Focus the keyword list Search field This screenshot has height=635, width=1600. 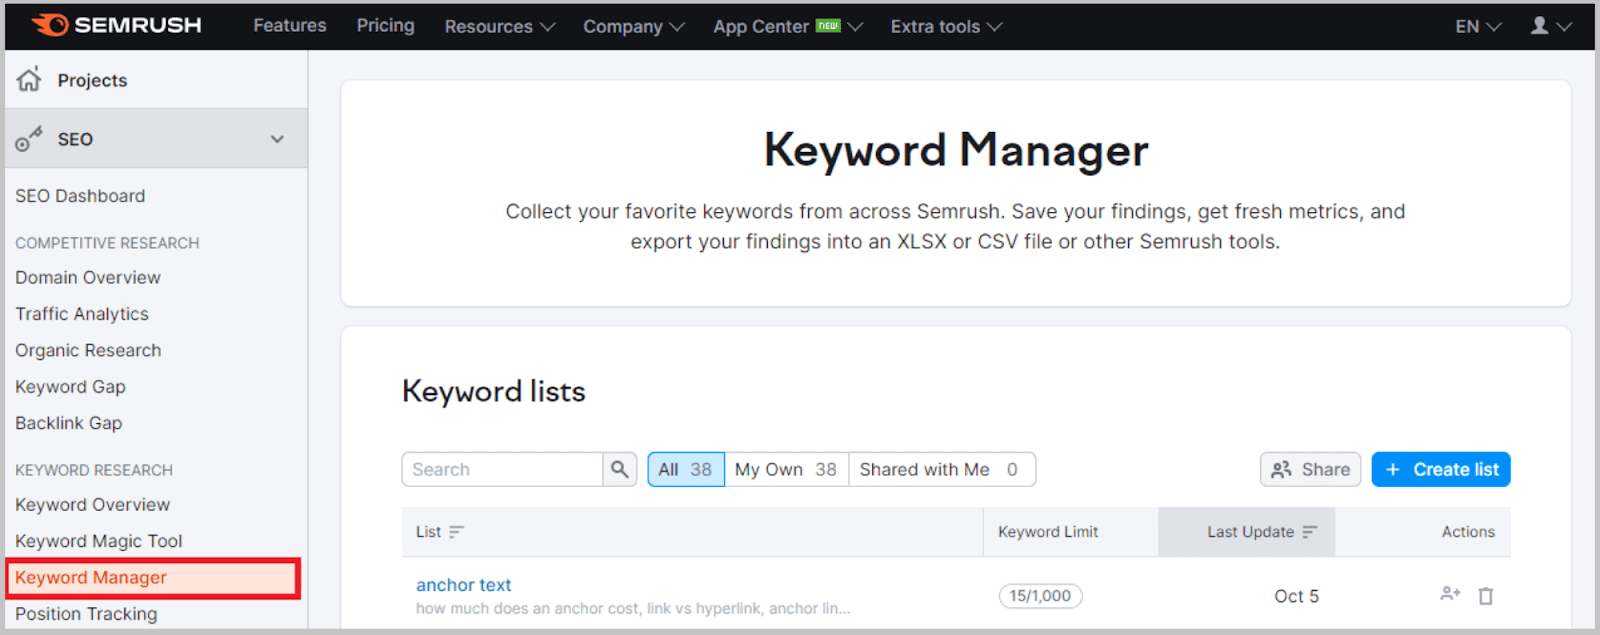click(502, 469)
